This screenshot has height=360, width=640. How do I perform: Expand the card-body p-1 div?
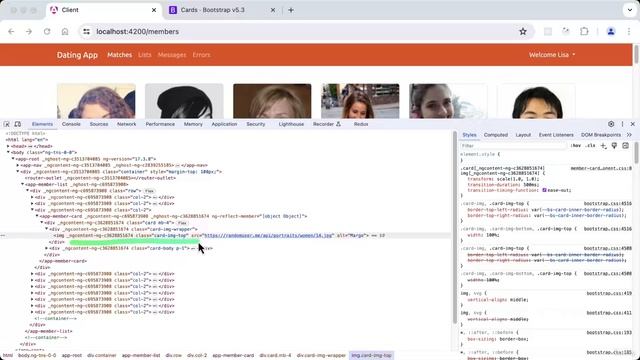47,248
